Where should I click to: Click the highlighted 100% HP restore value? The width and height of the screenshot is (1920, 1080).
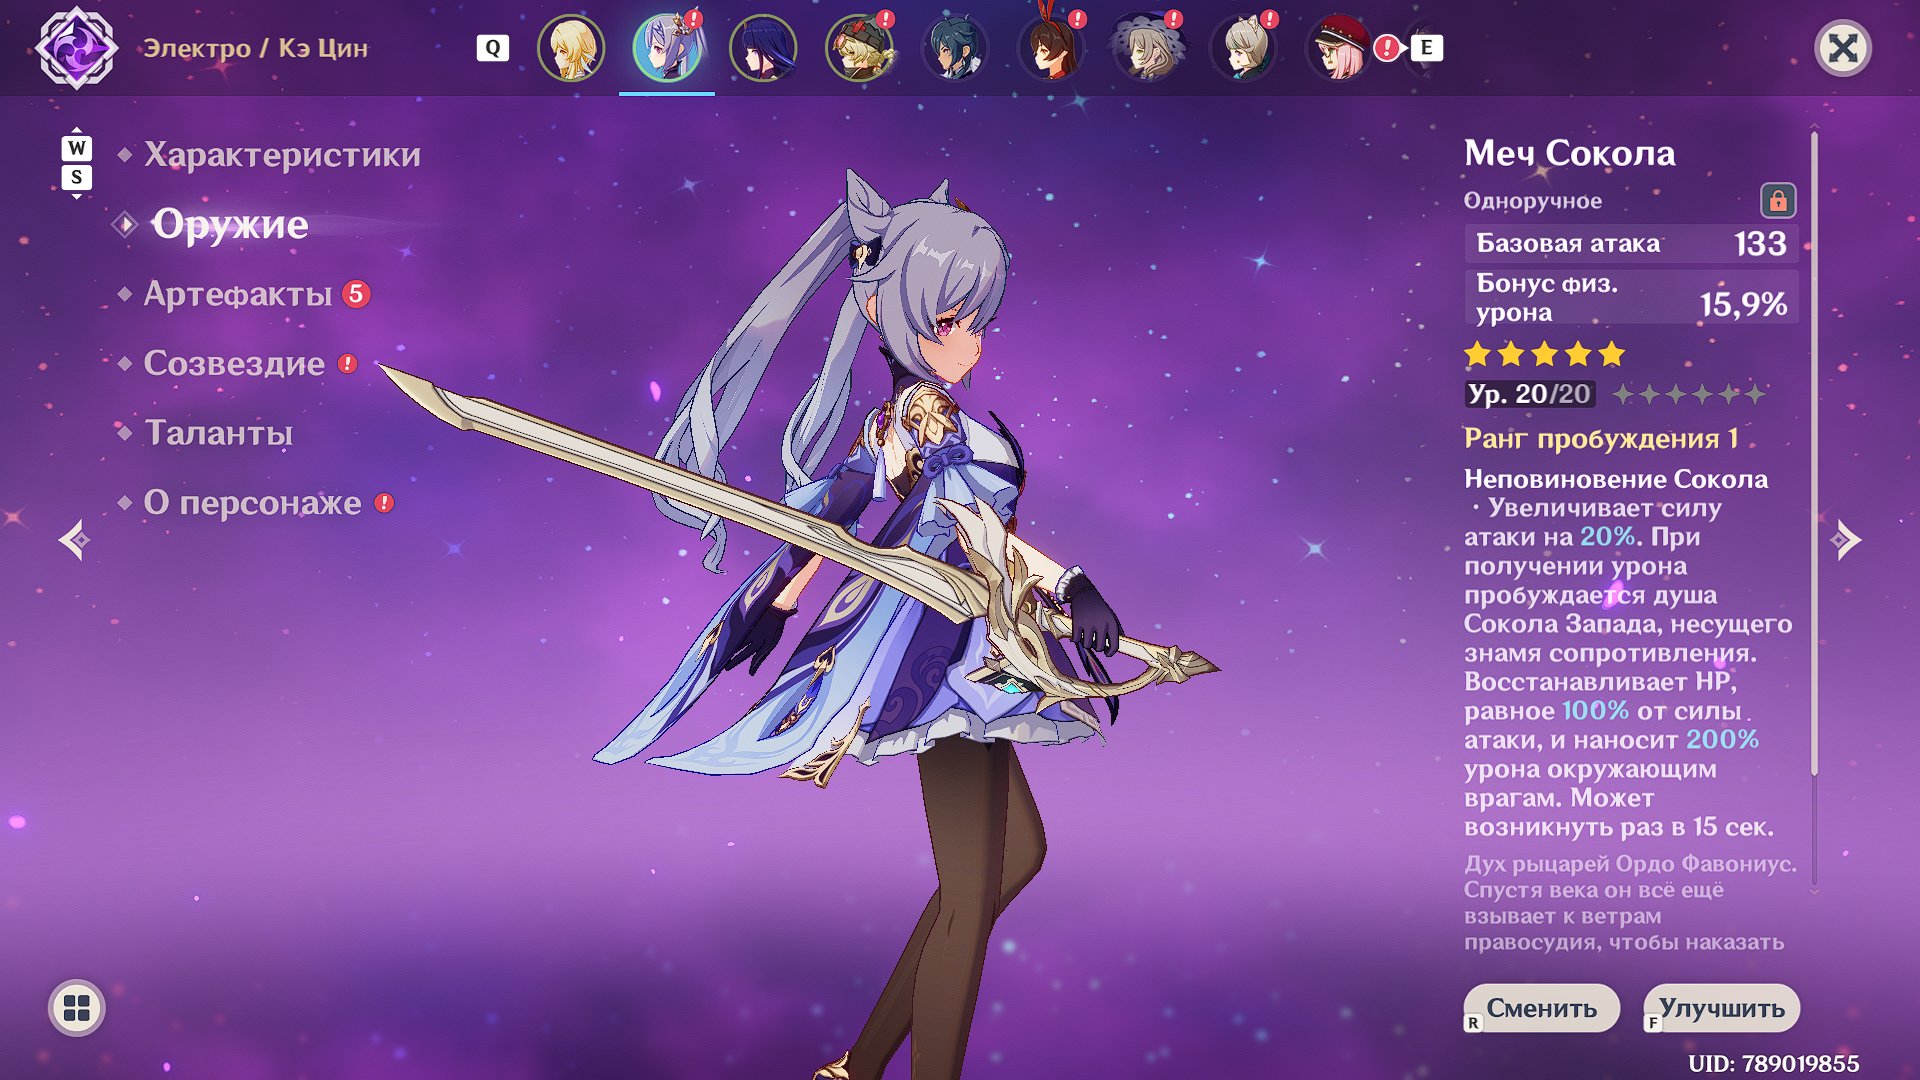pos(1596,711)
